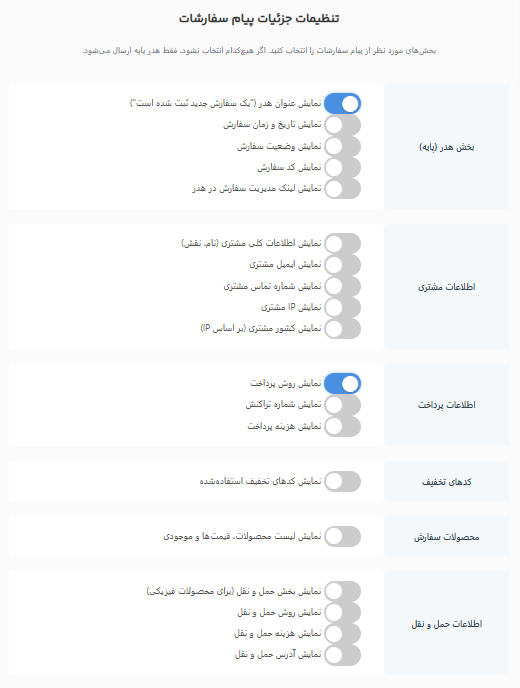
Task: Turn on shipping section for physical products
Action: pos(342,591)
